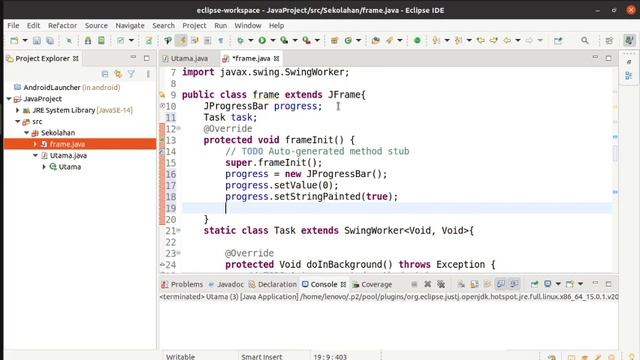Expand the JRE System Library node
Viewport: 640px width, 360px height.
[x=18, y=110]
